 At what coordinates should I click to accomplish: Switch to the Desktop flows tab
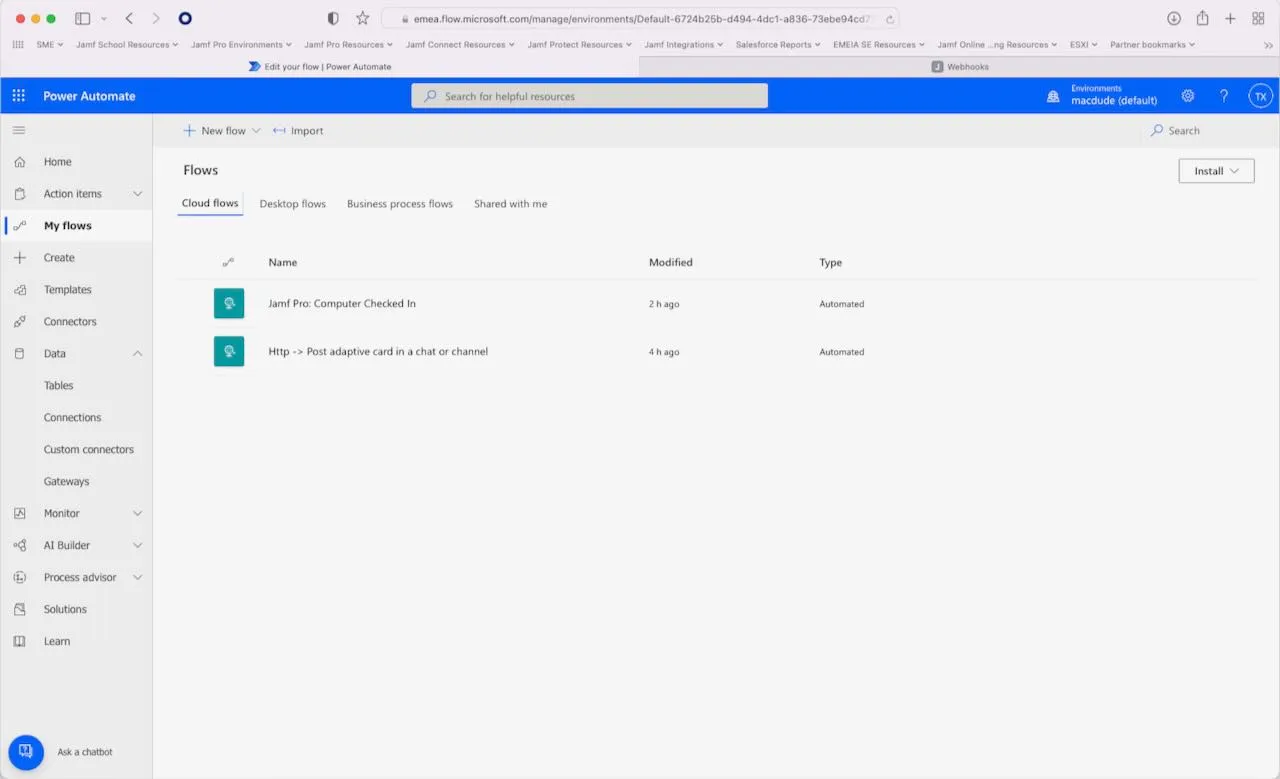click(x=292, y=203)
